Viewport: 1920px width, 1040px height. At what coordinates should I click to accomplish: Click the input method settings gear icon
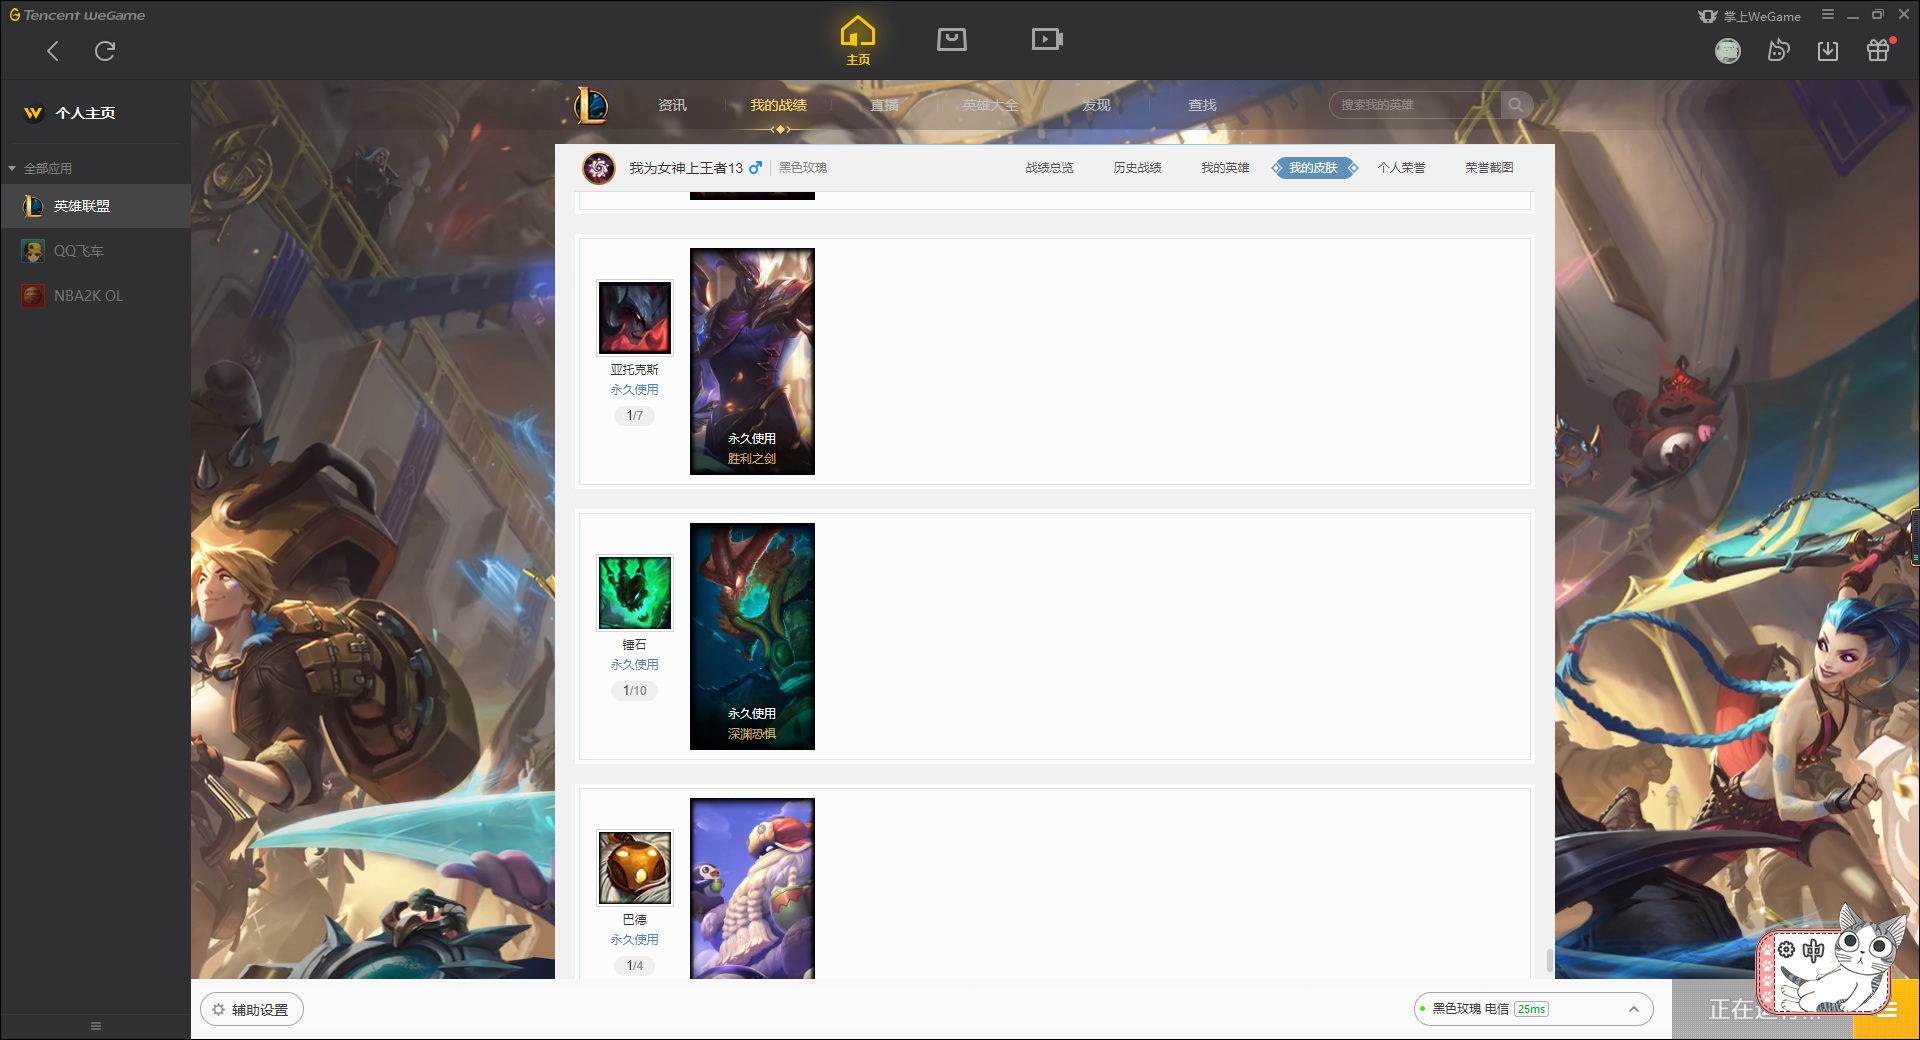click(1787, 950)
